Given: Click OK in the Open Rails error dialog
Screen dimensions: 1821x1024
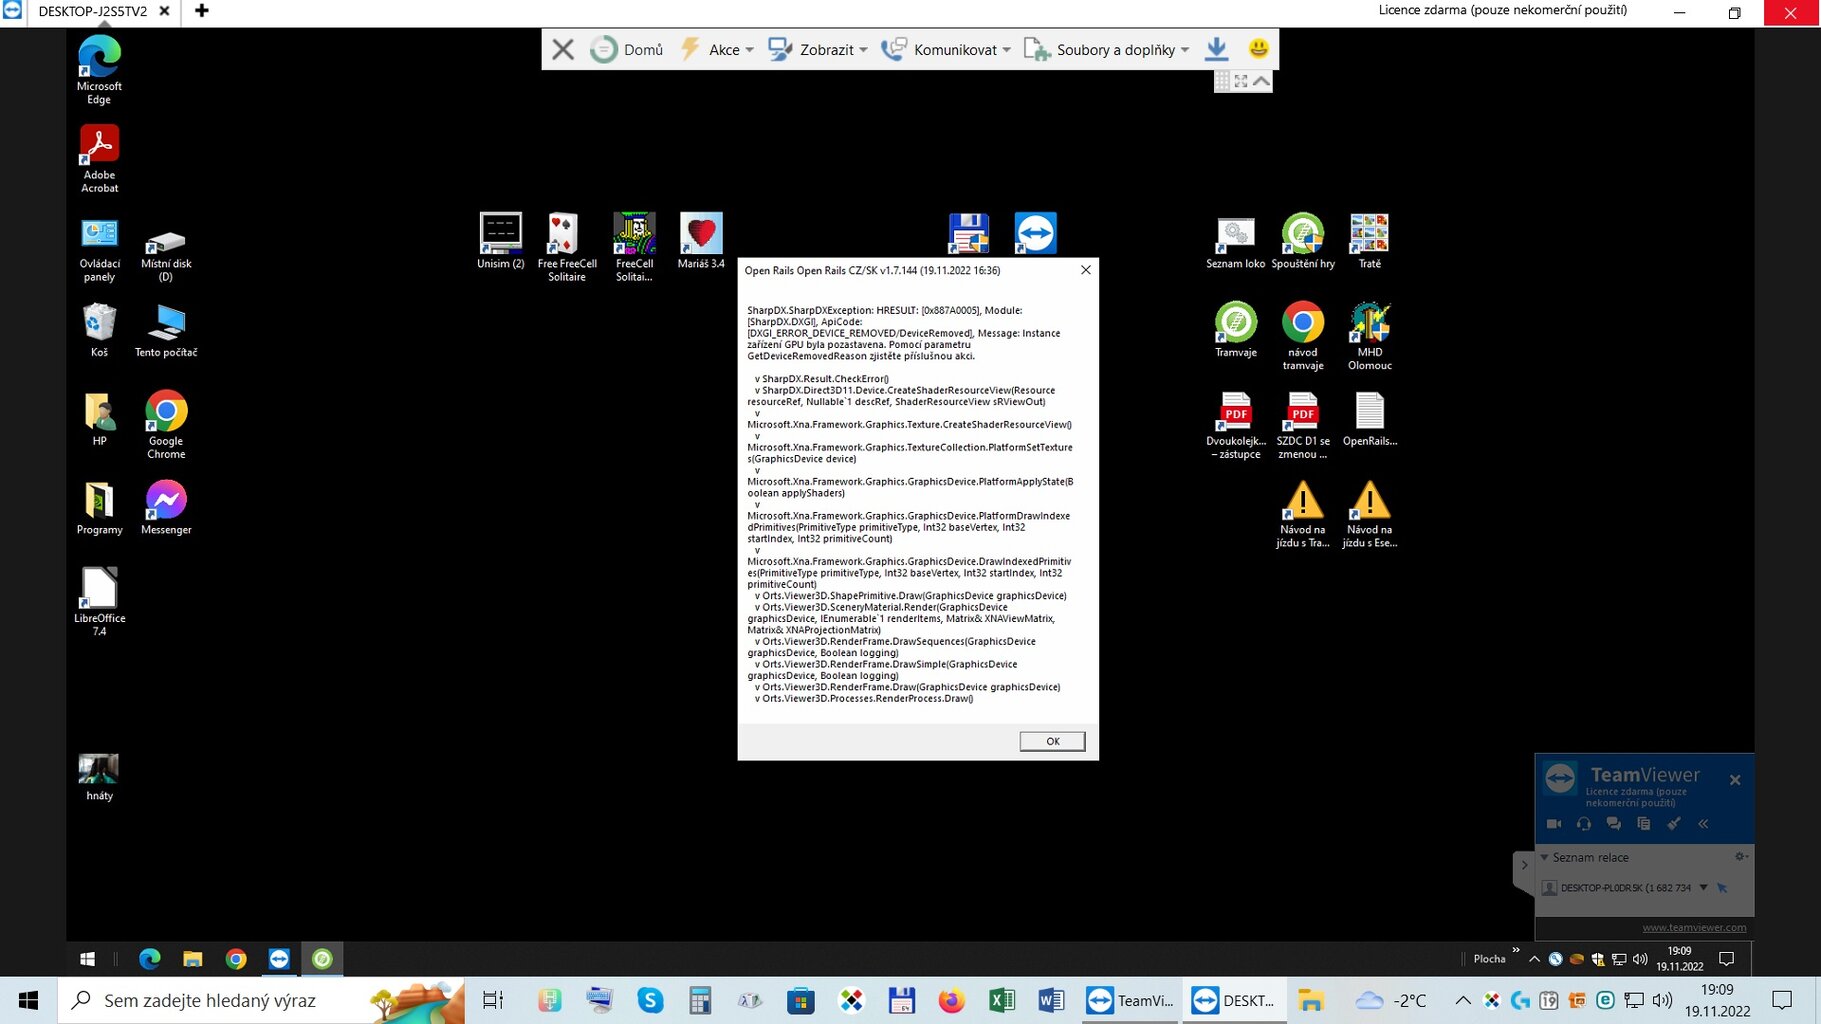Looking at the screenshot, I should (x=1052, y=741).
